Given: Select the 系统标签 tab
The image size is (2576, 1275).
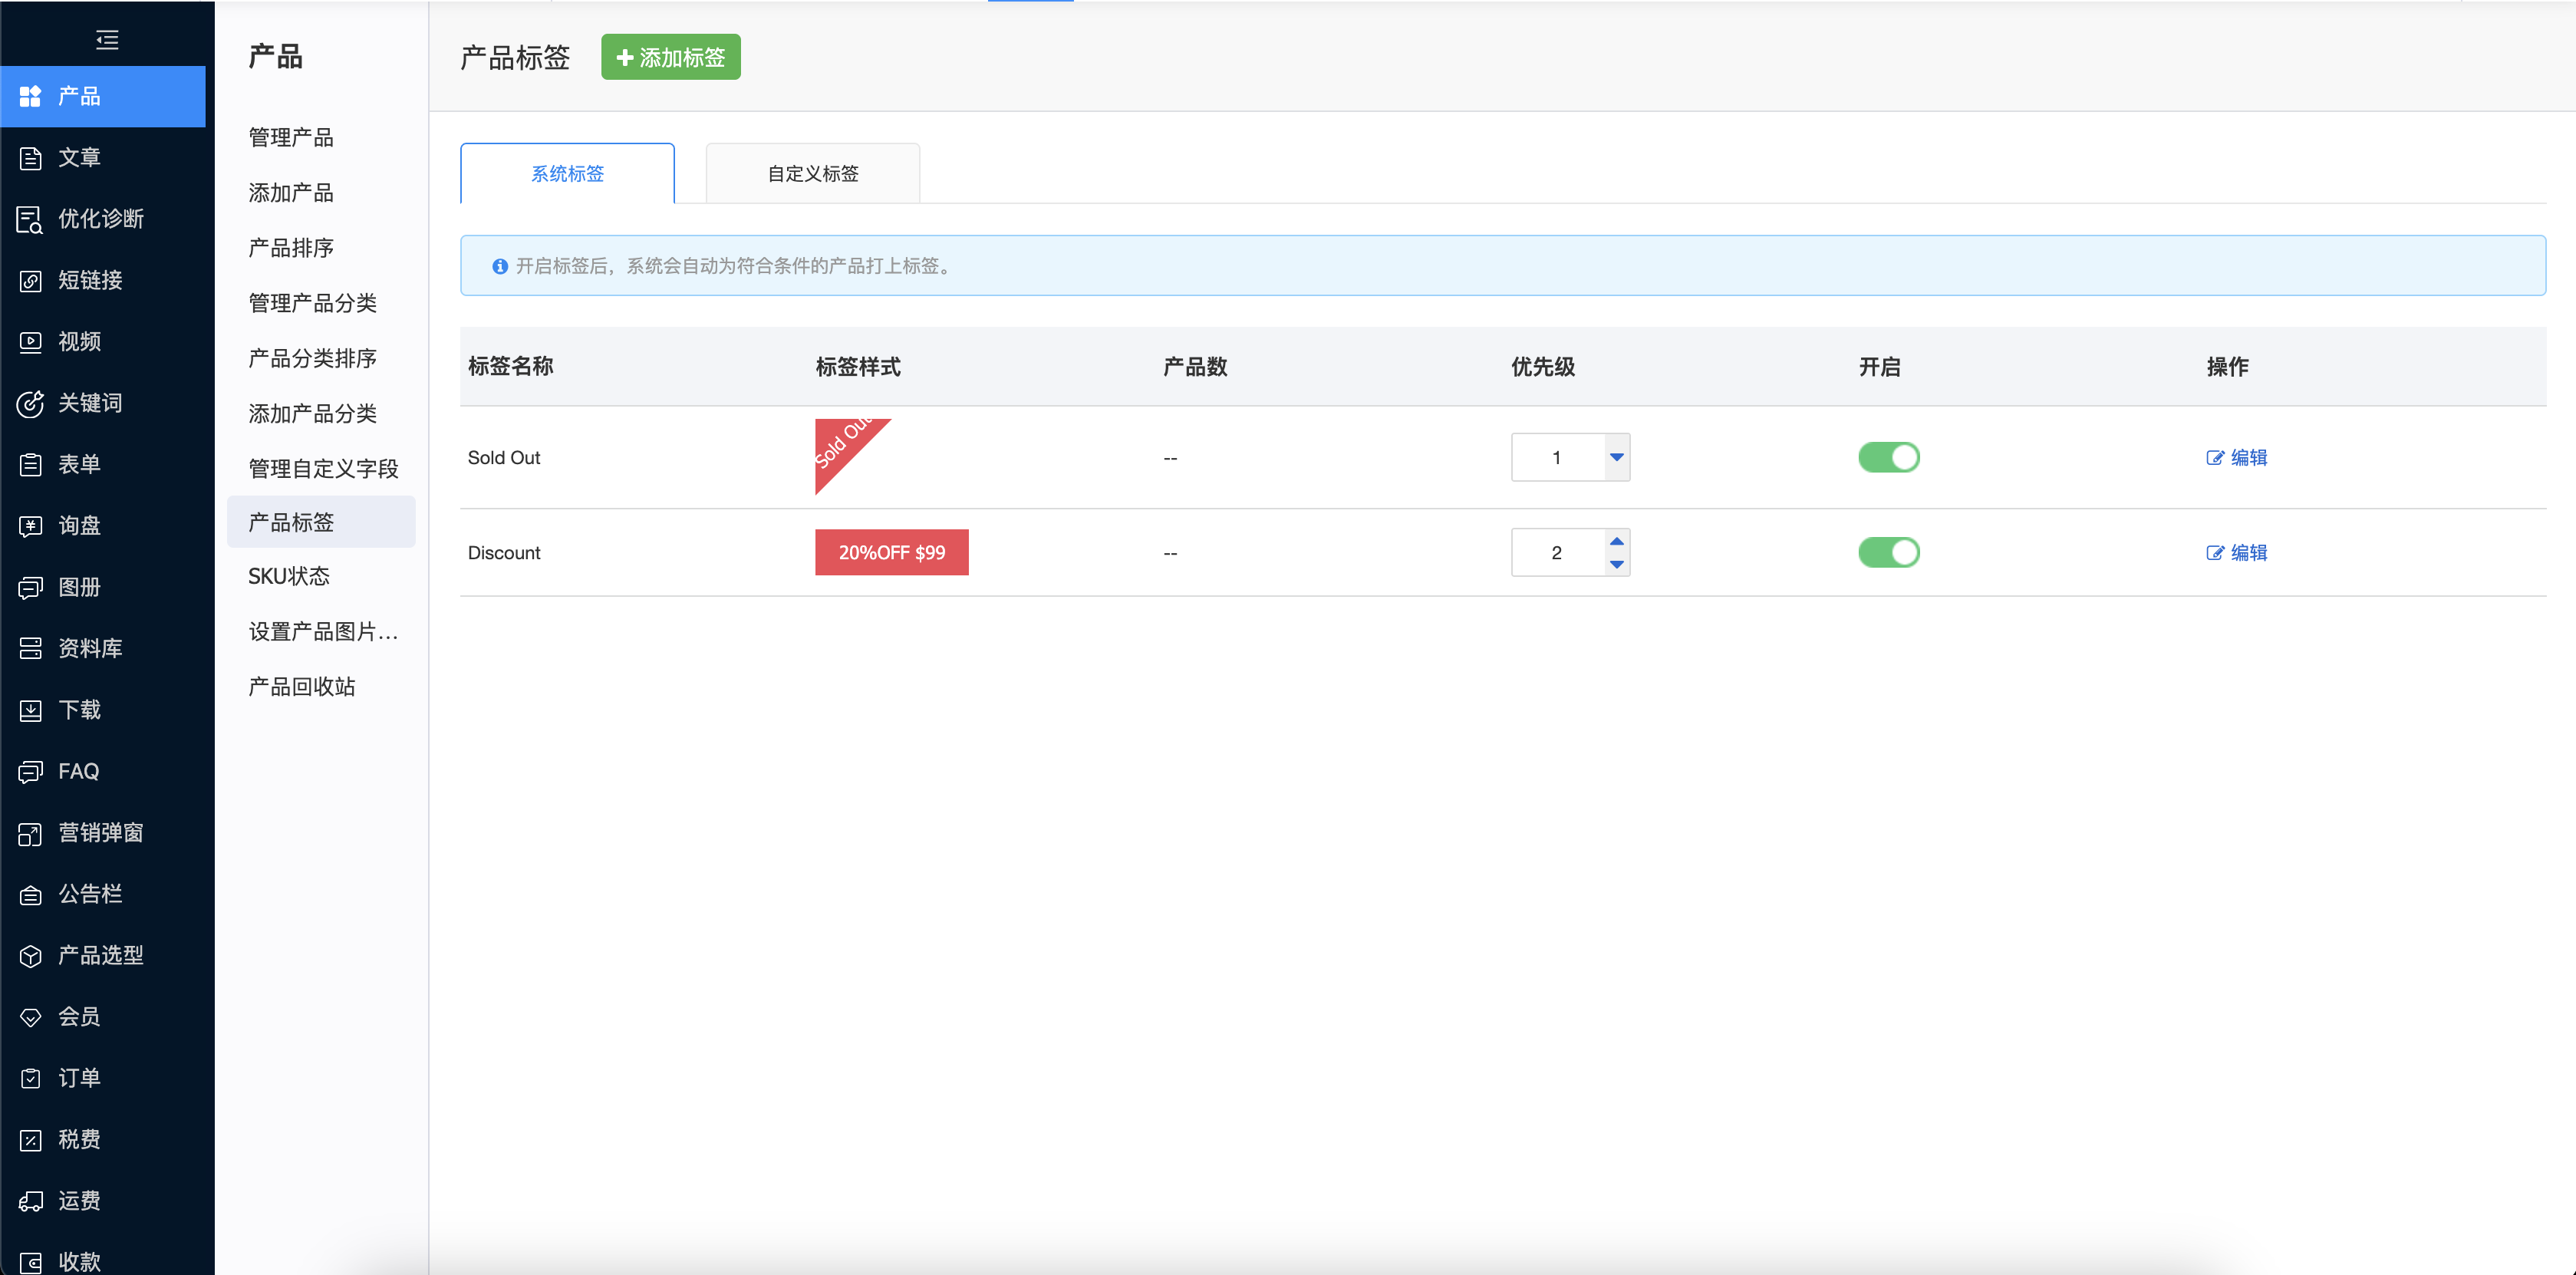Looking at the screenshot, I should [567, 174].
